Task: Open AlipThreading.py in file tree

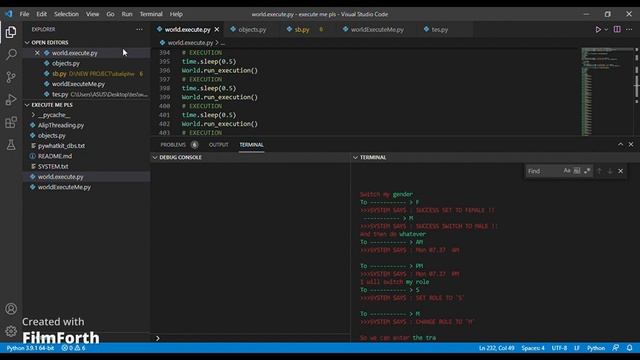Action: pyautogui.click(x=60, y=125)
